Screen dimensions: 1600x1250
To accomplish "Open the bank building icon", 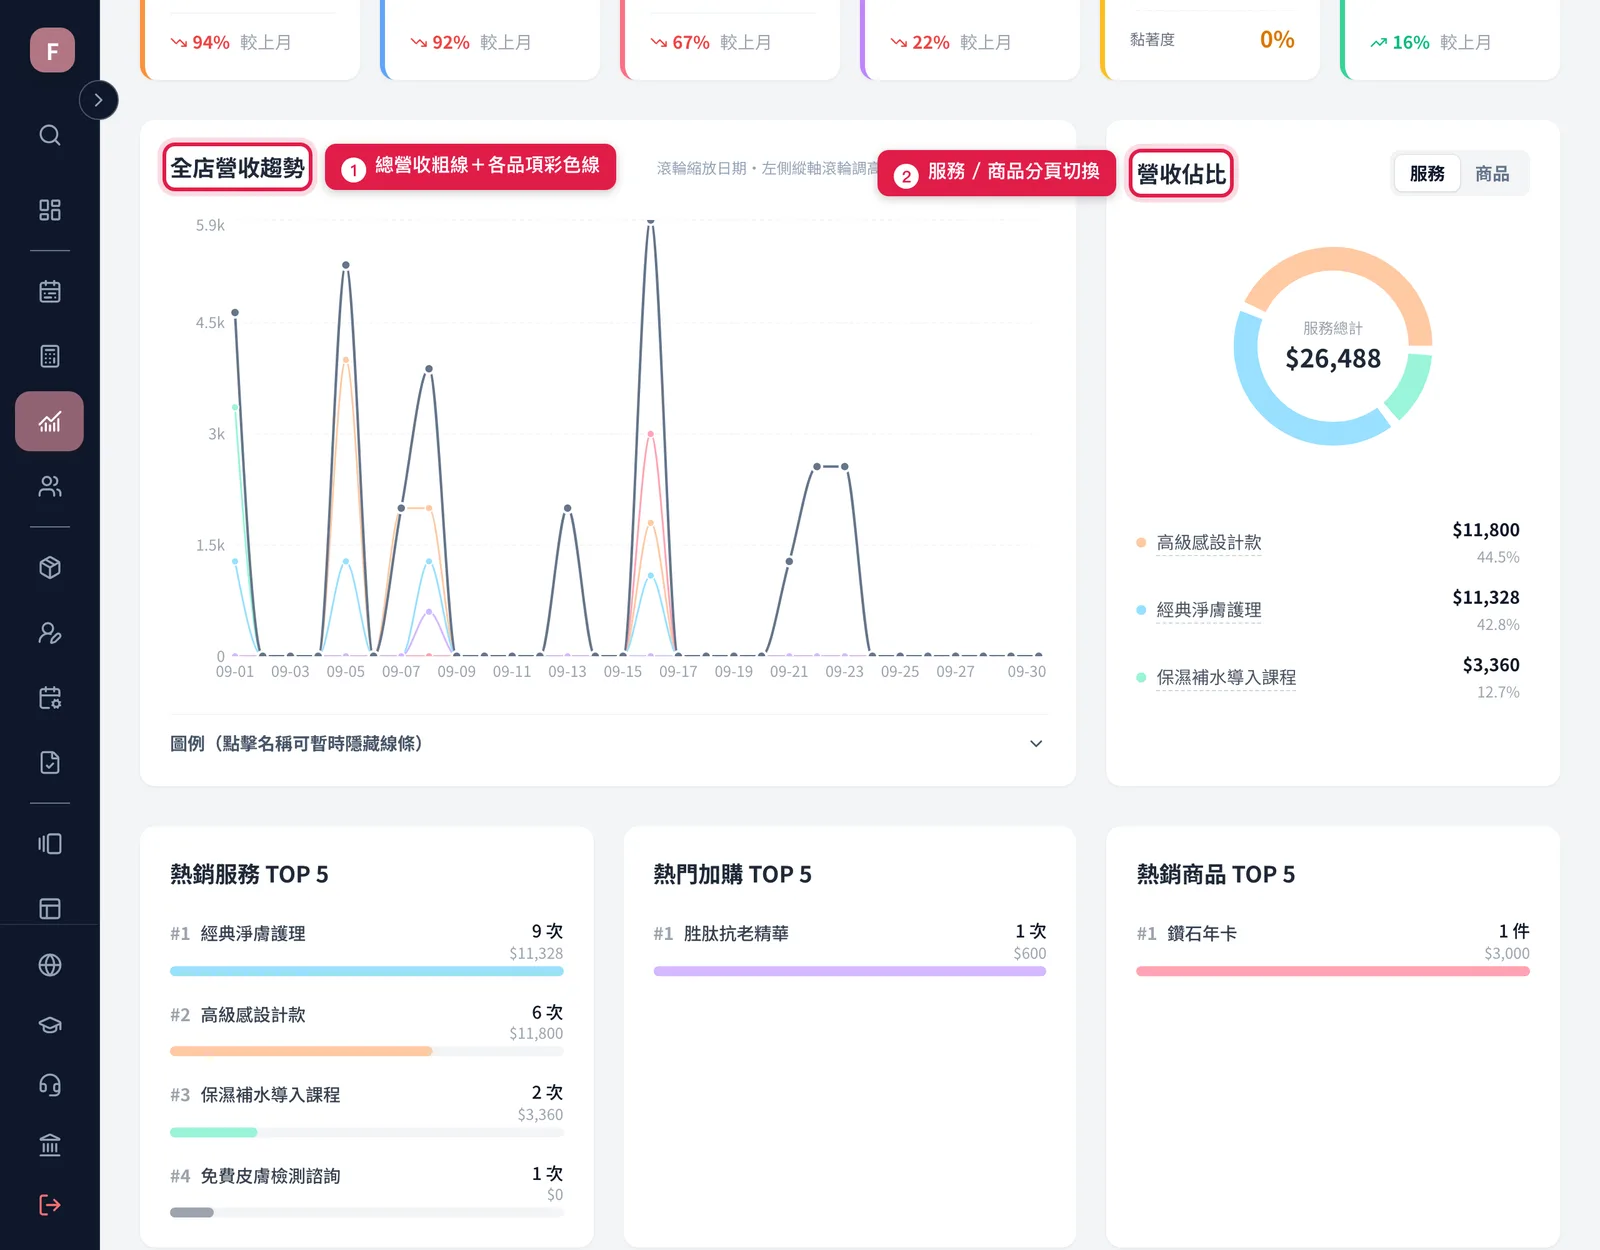I will point(50,1145).
